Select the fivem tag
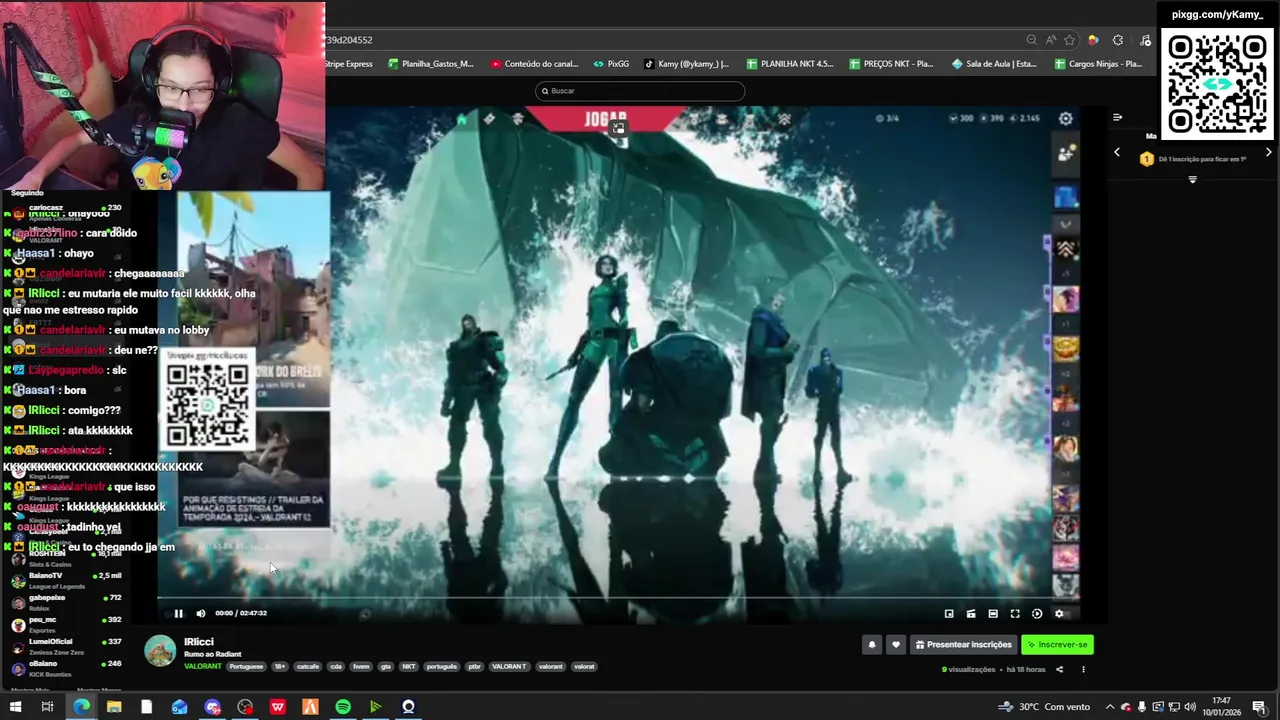The image size is (1280, 720). (x=361, y=666)
